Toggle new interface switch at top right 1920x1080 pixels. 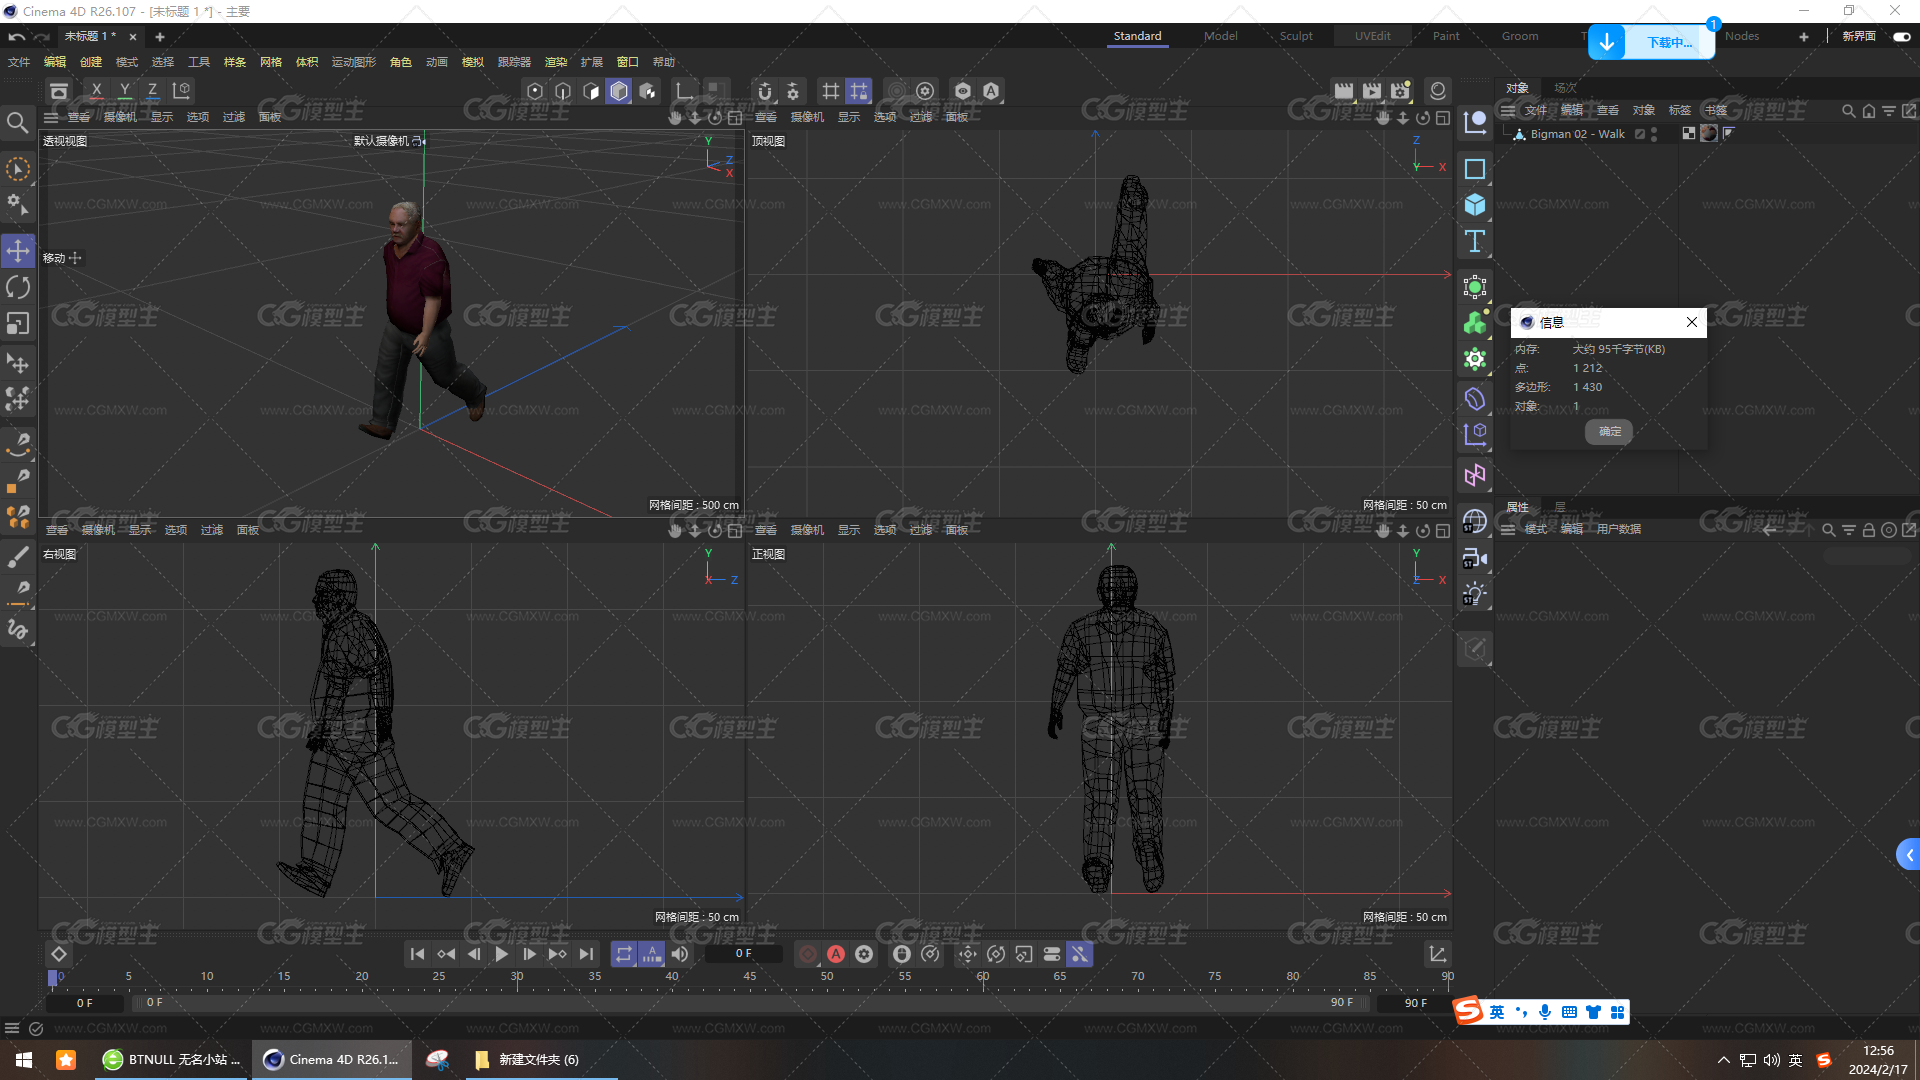click(x=1901, y=36)
